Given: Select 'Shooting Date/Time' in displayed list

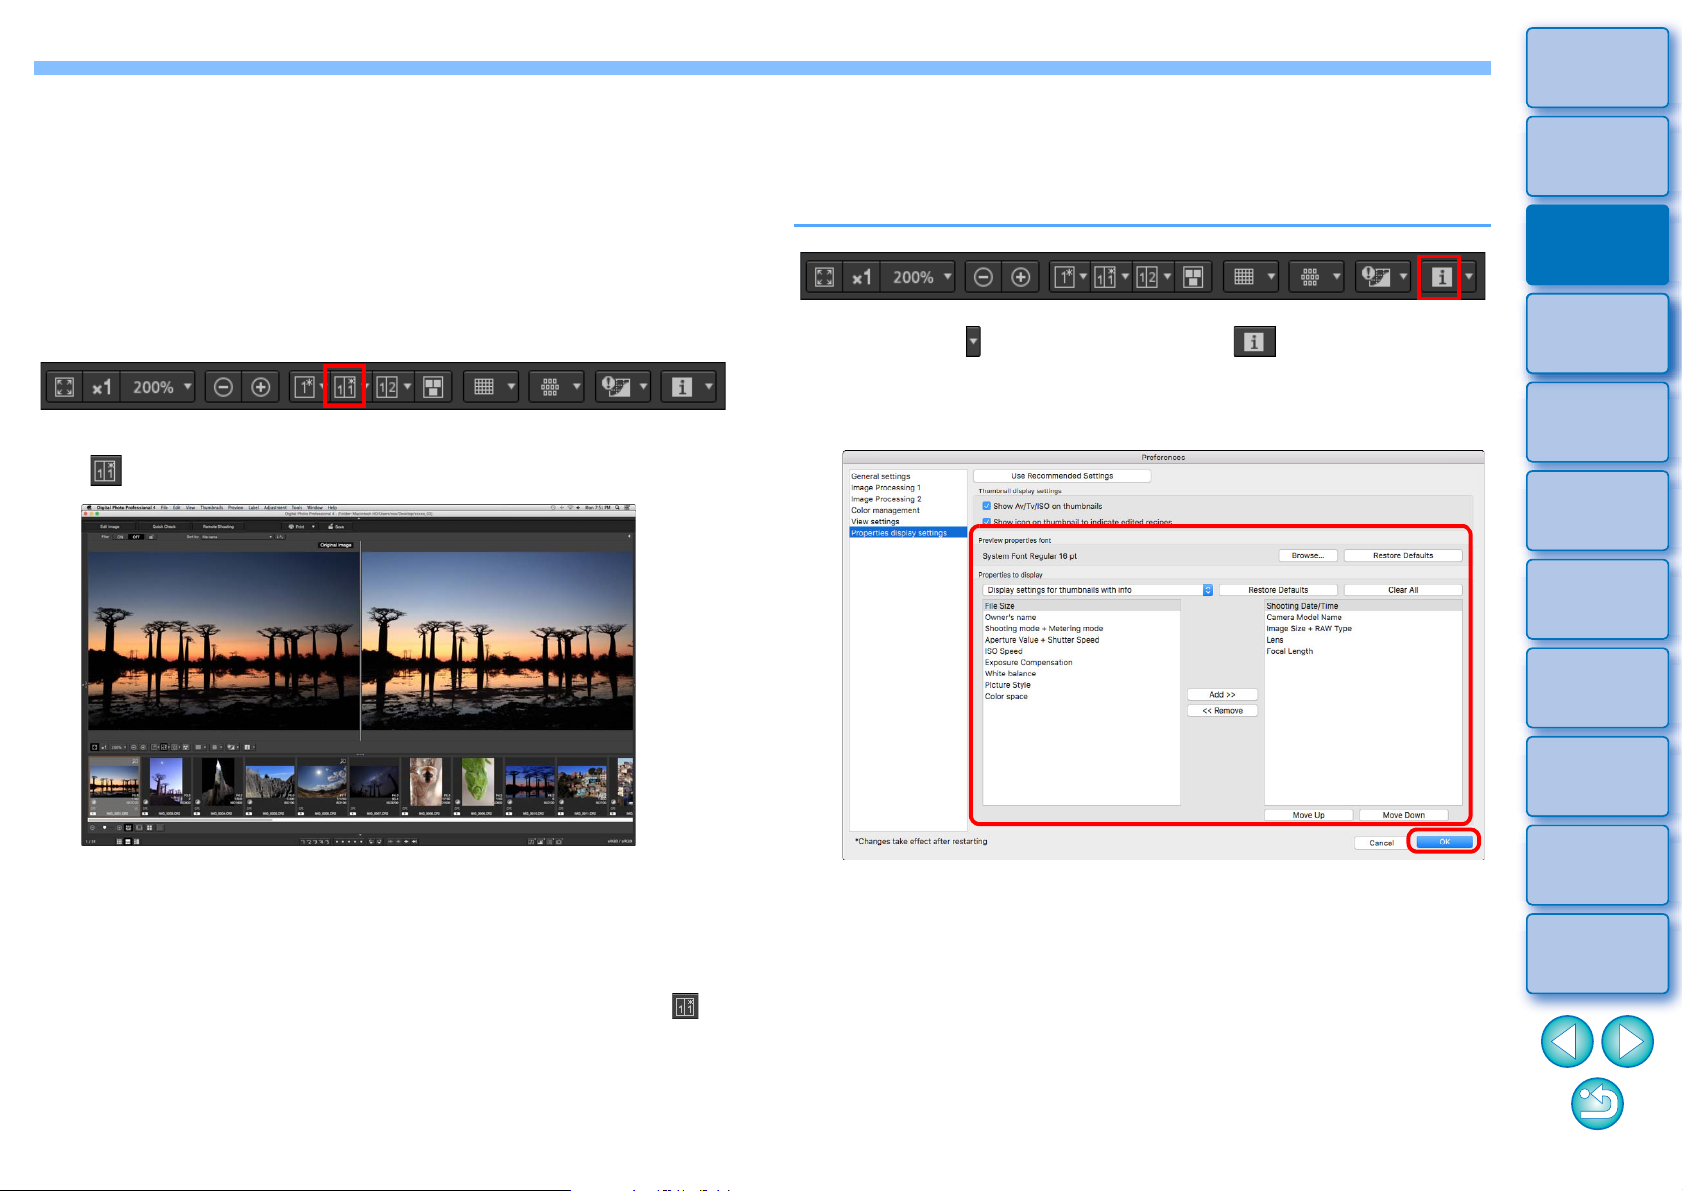Looking at the screenshot, I should pyautogui.click(x=1302, y=606).
